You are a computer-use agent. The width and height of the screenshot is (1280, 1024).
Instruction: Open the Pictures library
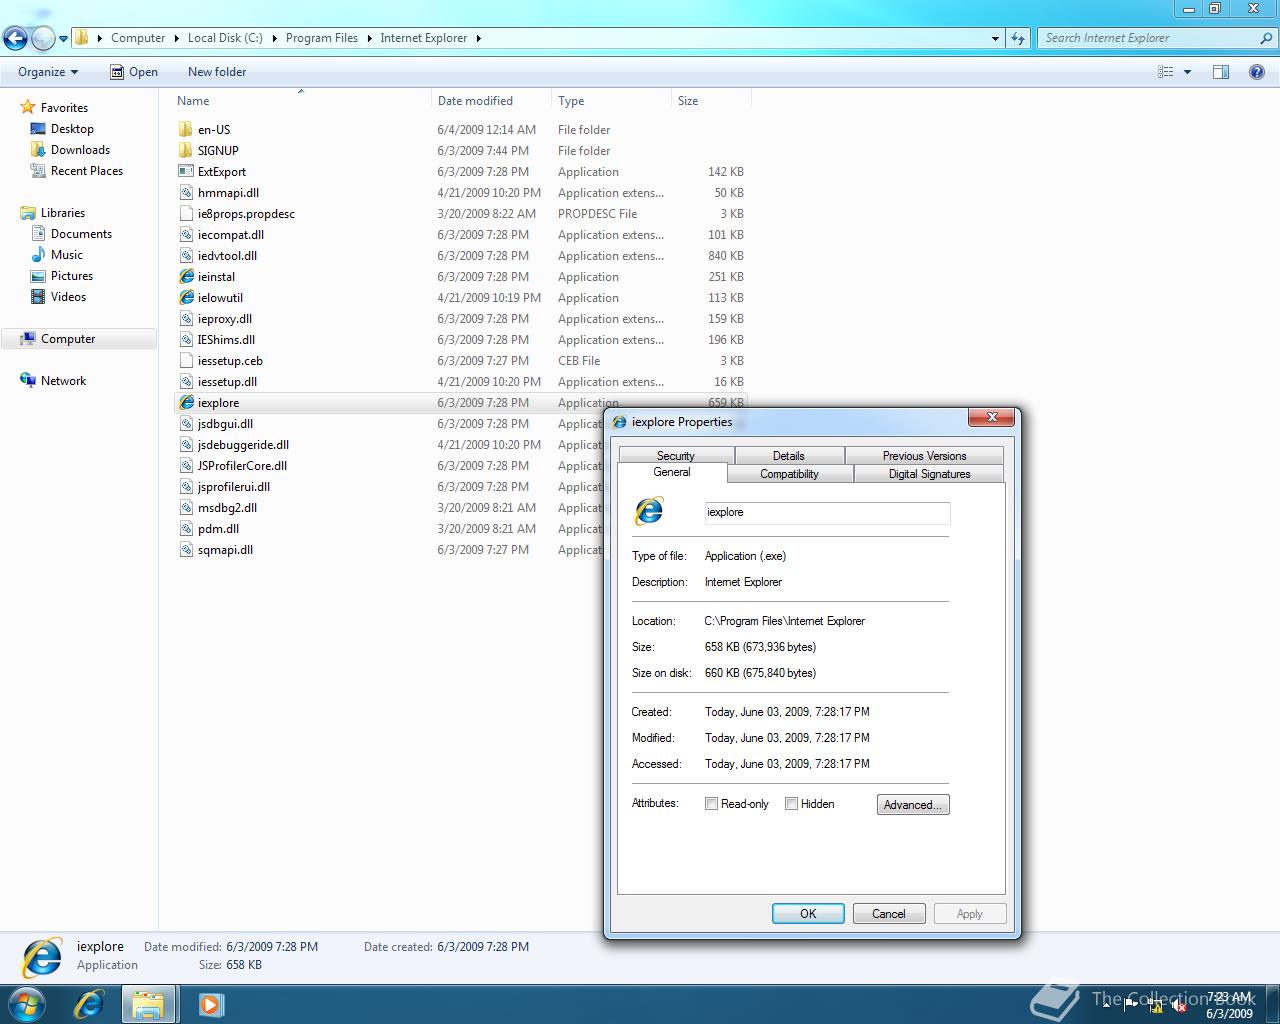click(x=72, y=276)
